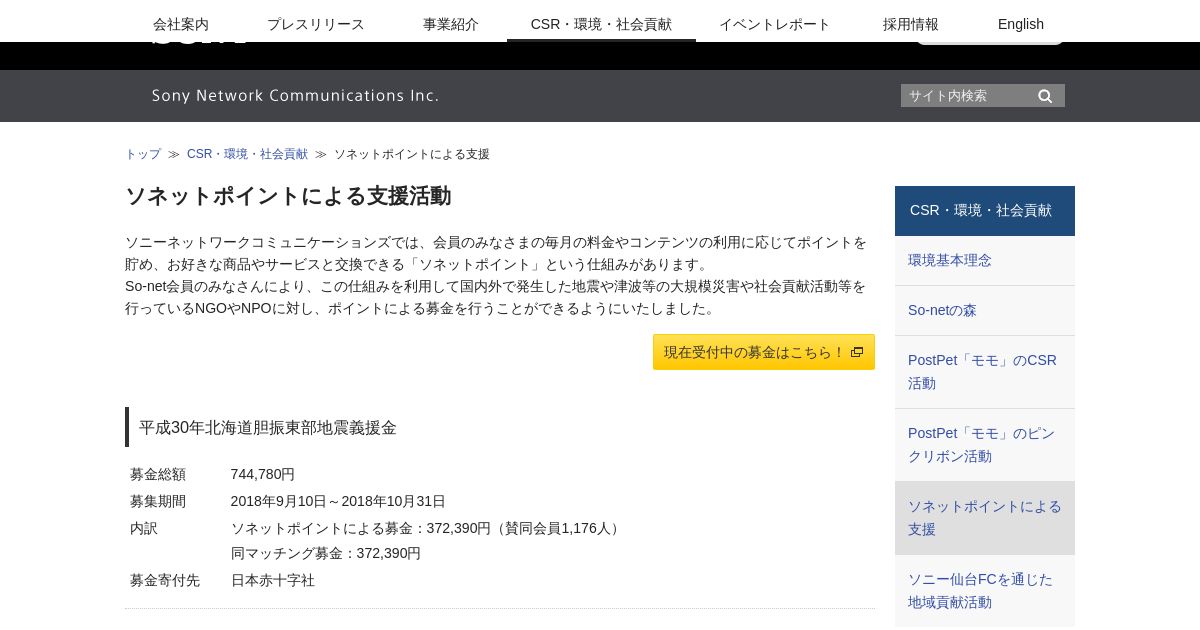Click the 募集期間 label
The image size is (1200, 630).
pyautogui.click(x=158, y=501)
